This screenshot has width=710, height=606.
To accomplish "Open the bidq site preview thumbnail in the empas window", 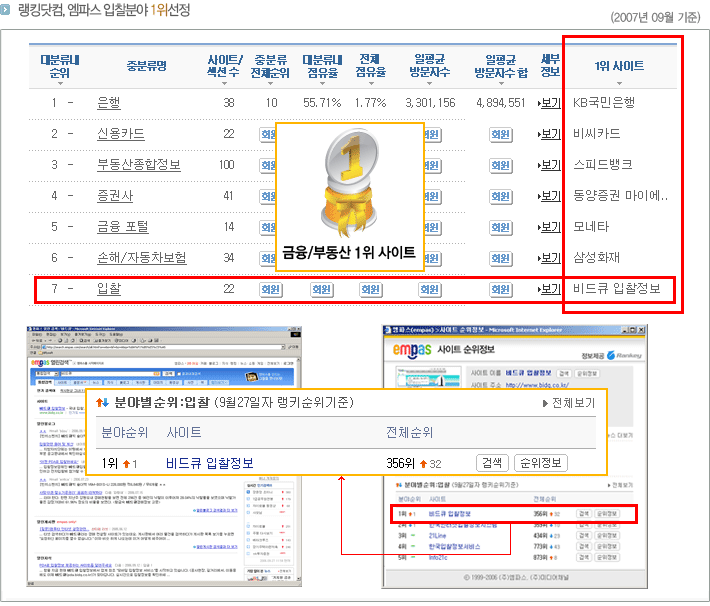I will tap(428, 377).
